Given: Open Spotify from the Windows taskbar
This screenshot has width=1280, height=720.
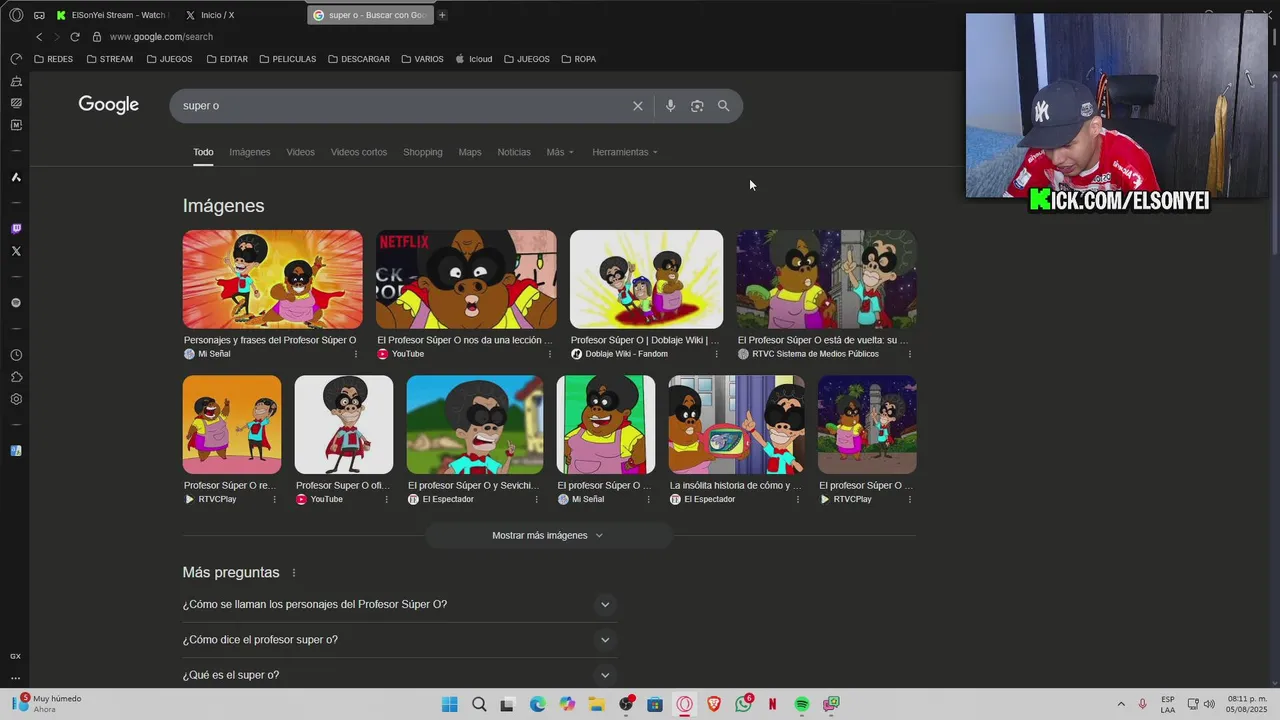Looking at the screenshot, I should [x=802, y=705].
